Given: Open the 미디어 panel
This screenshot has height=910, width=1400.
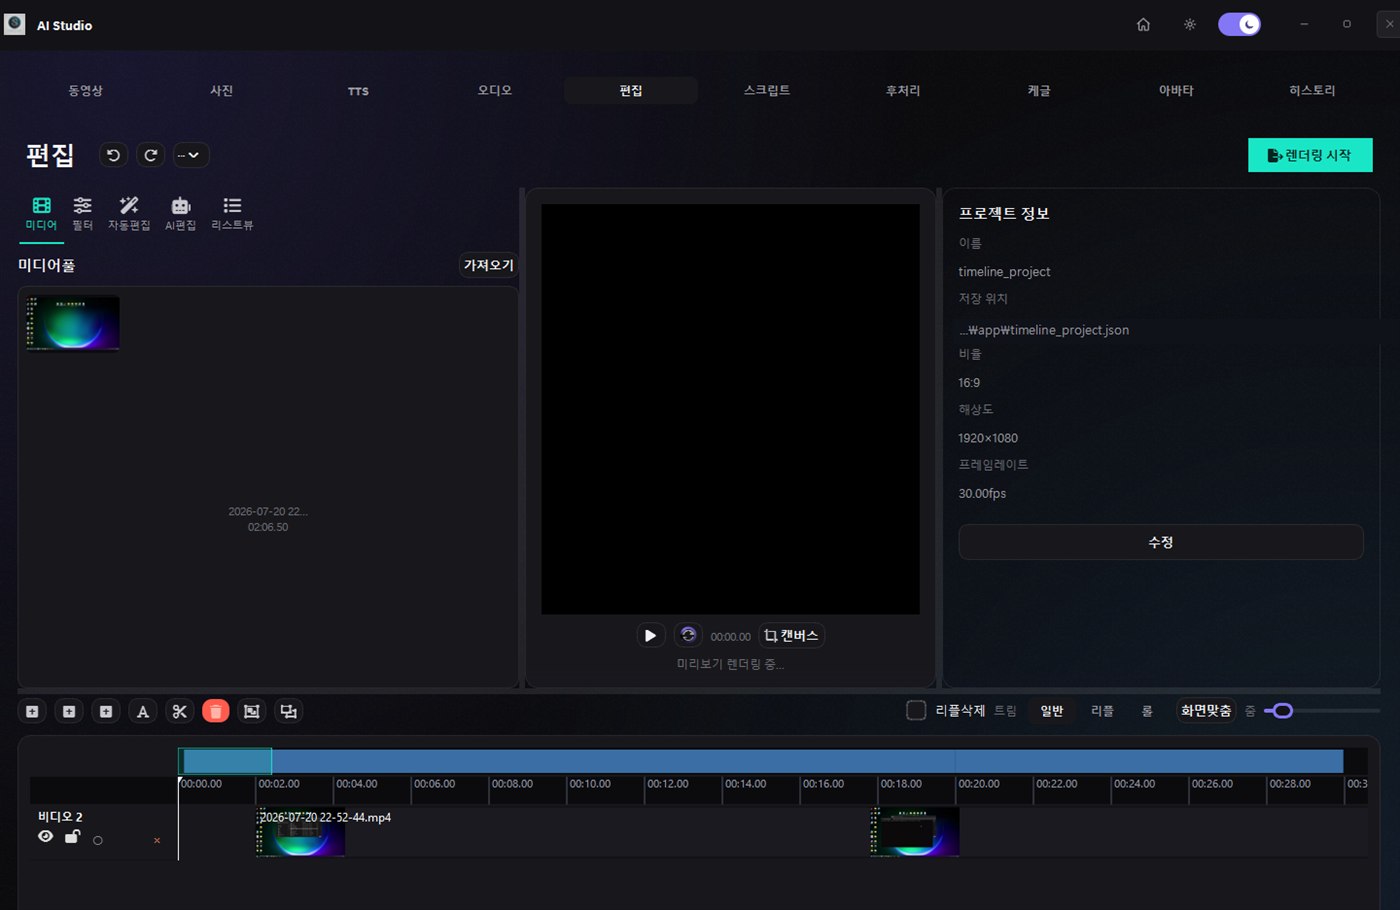Looking at the screenshot, I should pyautogui.click(x=41, y=214).
